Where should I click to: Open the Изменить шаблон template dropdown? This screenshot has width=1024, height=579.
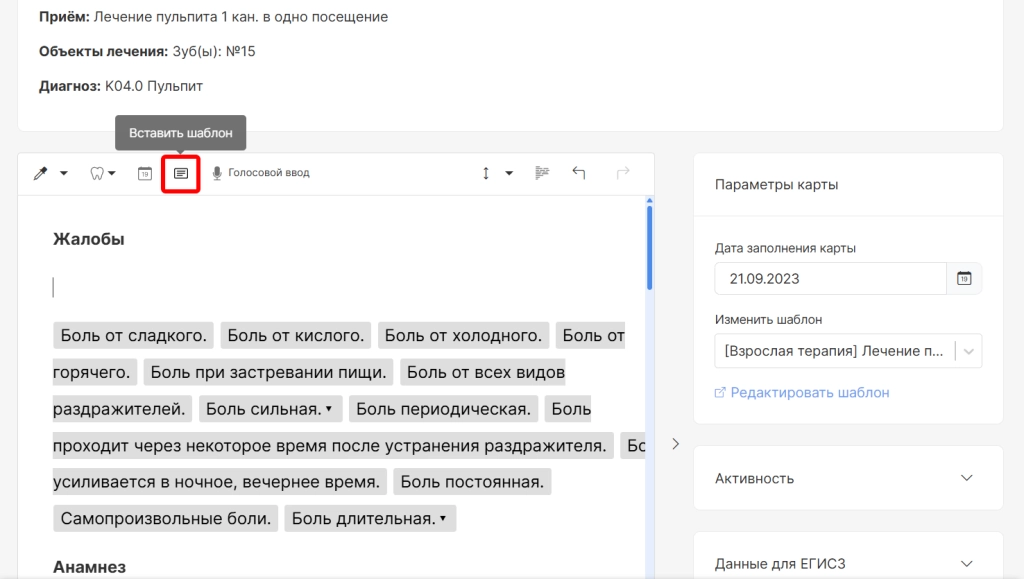pyautogui.click(x=848, y=351)
